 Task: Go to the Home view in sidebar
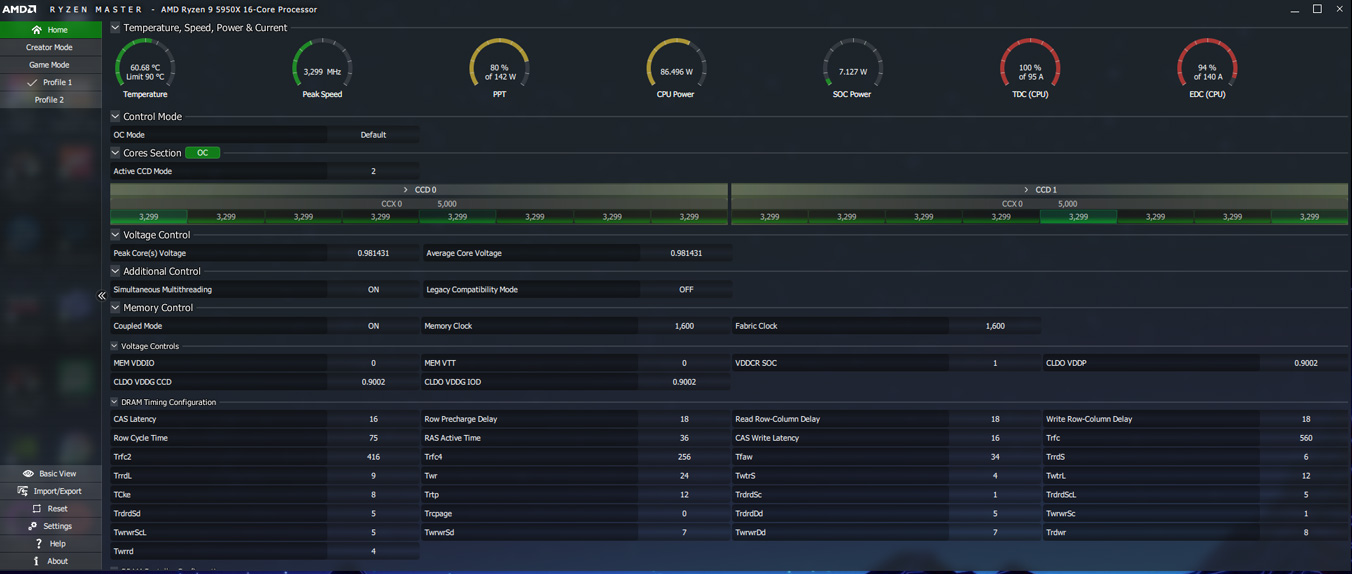point(50,30)
